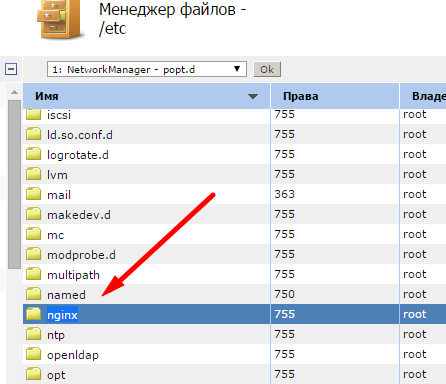
Task: Select the openldap folder icon
Action: pyautogui.click(x=33, y=354)
